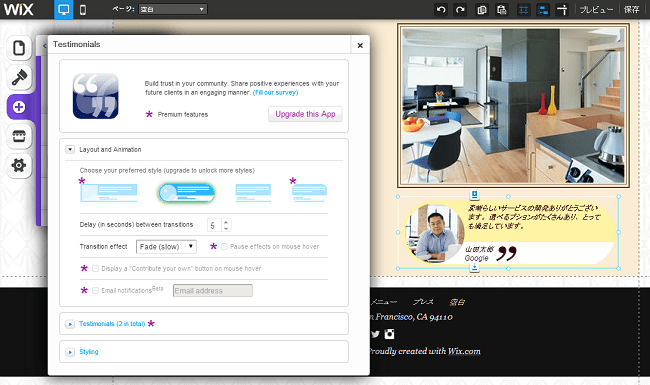The width and height of the screenshot is (650, 385).
Task: Open the Design brush panel
Action: (19, 77)
